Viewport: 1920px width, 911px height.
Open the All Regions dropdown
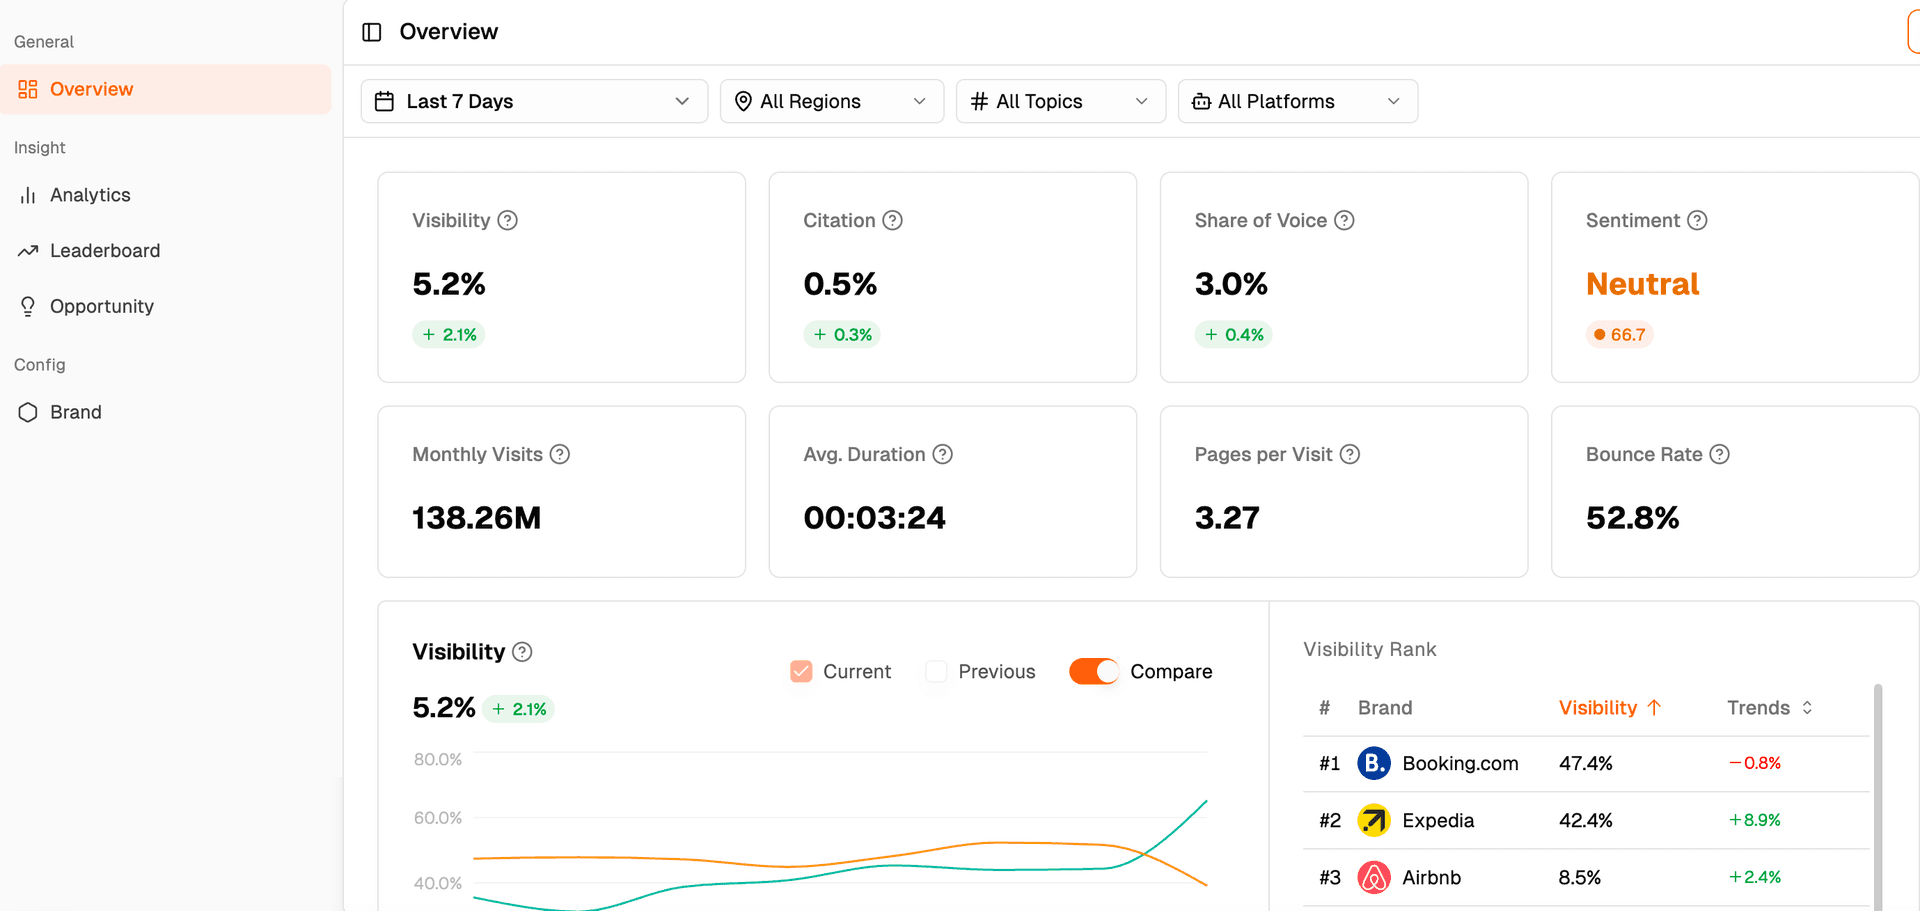[832, 101]
